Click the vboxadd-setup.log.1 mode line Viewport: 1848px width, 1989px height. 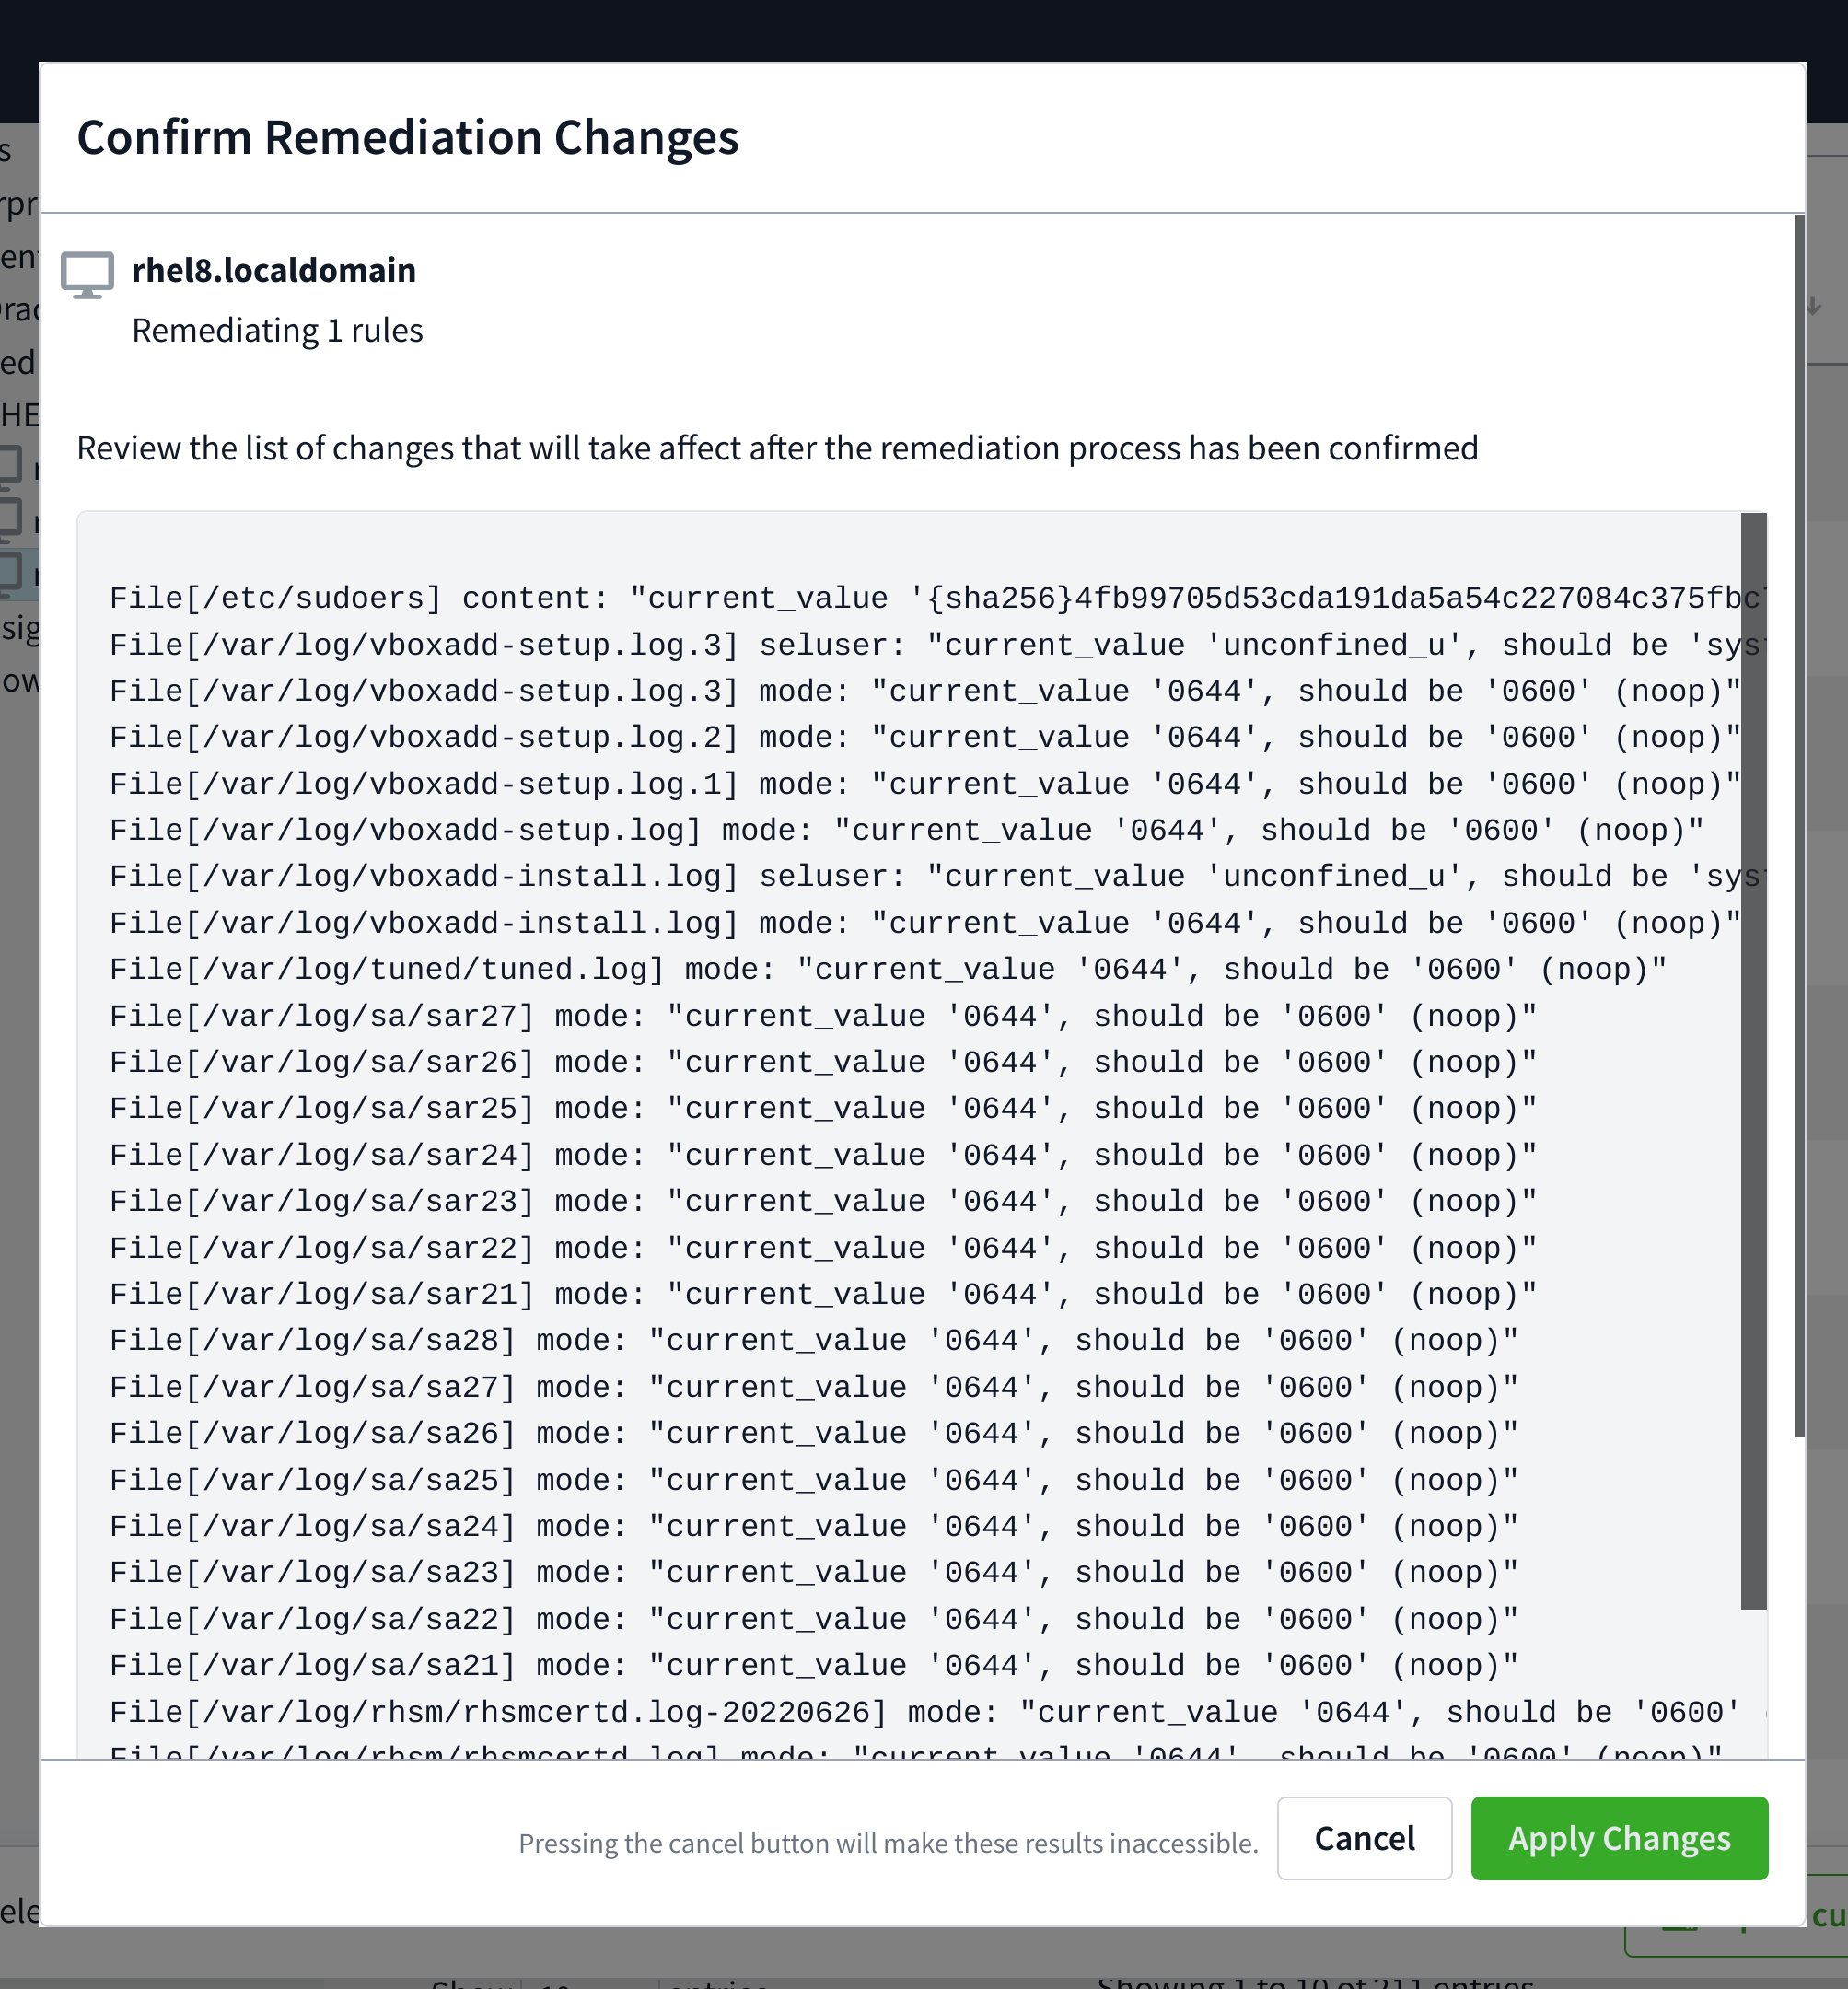click(x=925, y=784)
